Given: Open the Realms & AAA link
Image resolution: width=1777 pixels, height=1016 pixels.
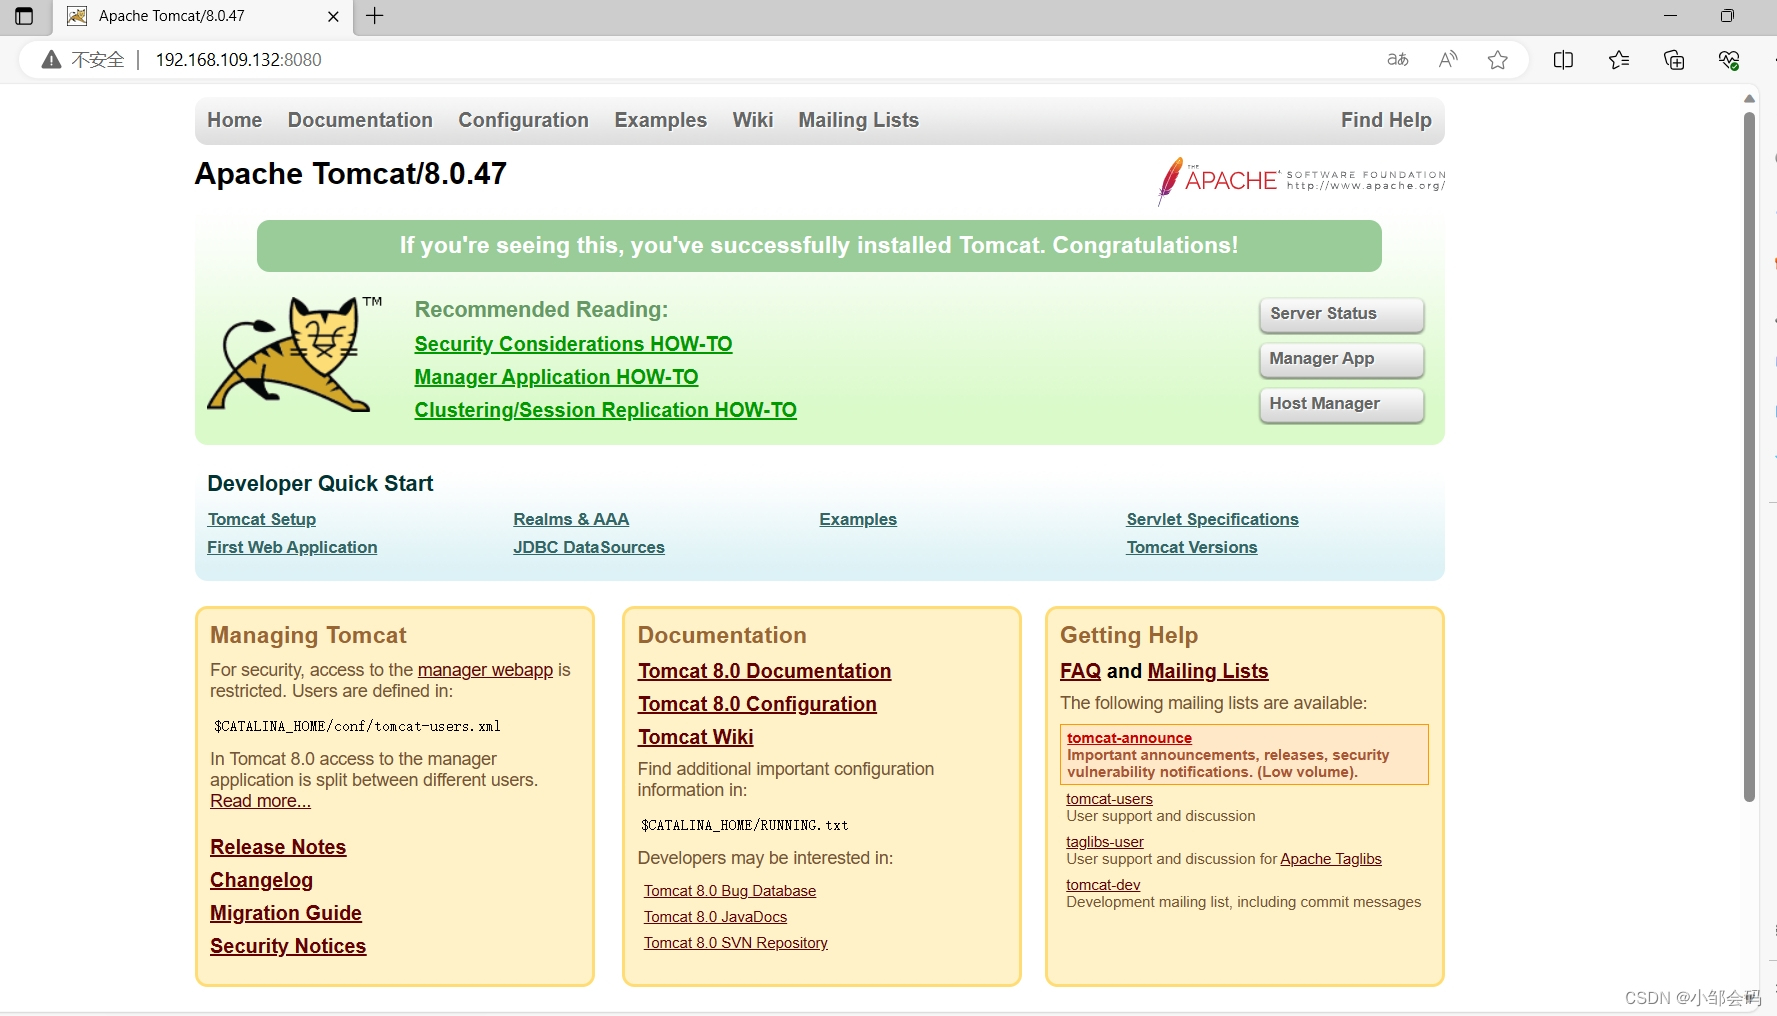Looking at the screenshot, I should pos(571,519).
